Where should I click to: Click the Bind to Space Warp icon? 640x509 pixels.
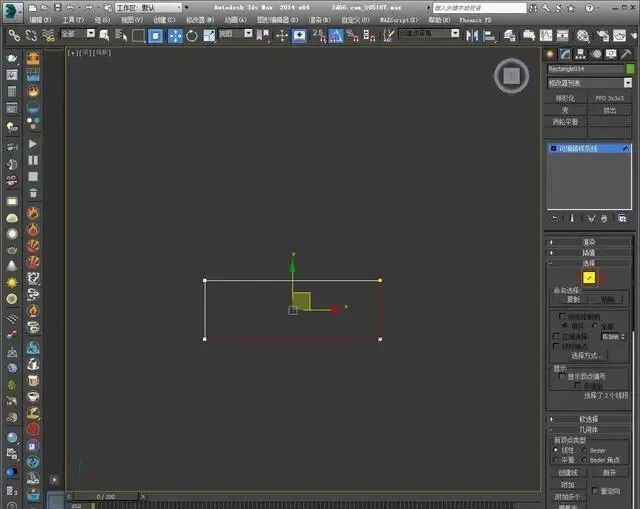[x=49, y=36]
